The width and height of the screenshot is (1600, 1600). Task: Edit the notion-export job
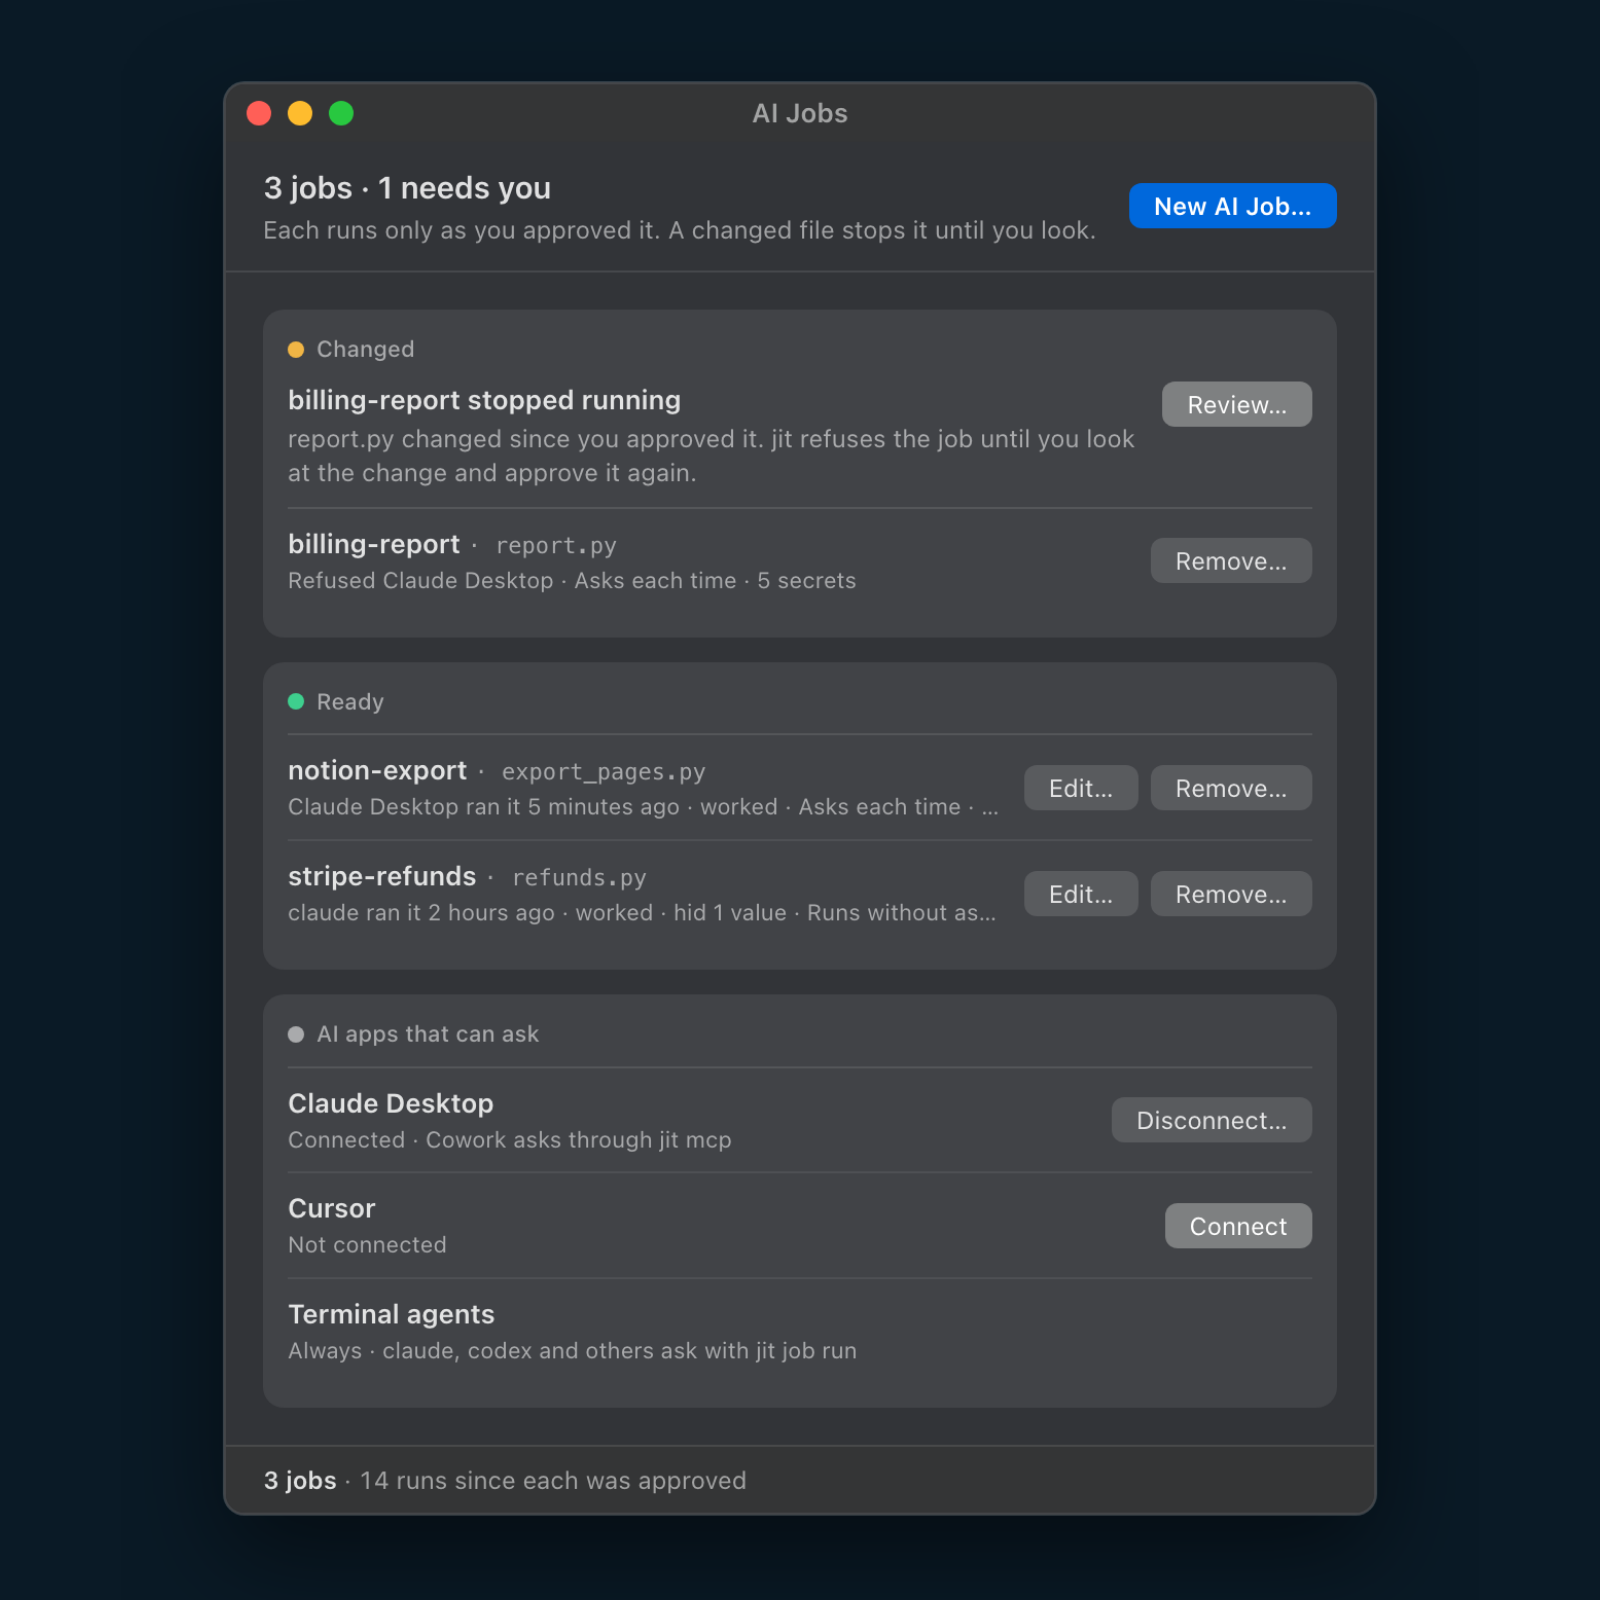click(x=1080, y=788)
